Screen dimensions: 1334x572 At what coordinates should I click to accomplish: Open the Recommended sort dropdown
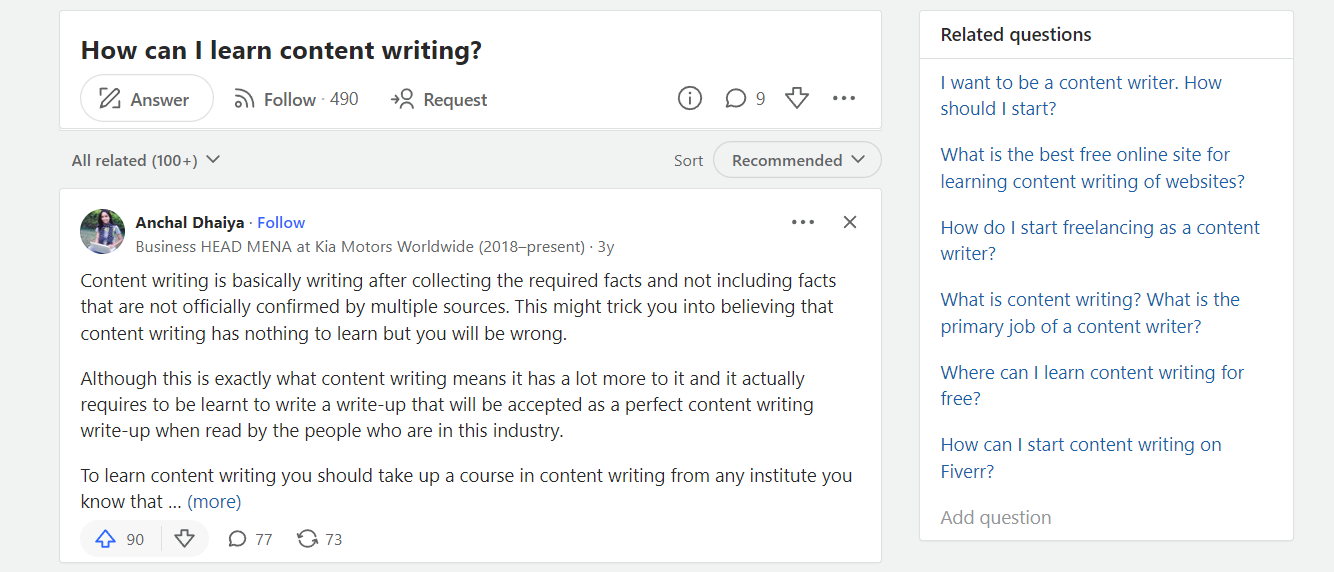797,160
